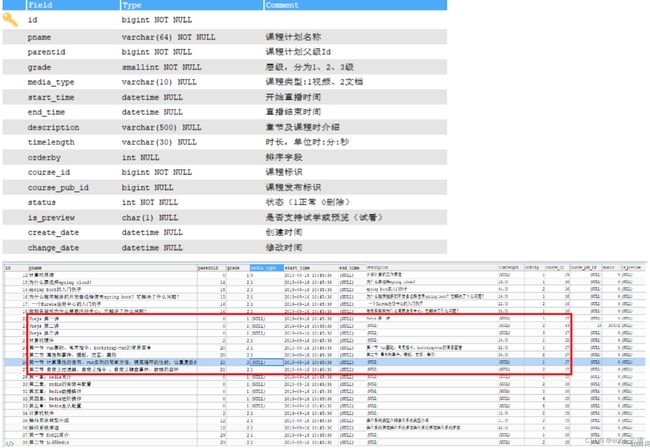Select grid row '第二章、redis的安装与配置'
Viewport: 650px width, 448px height.
[x=325, y=384]
